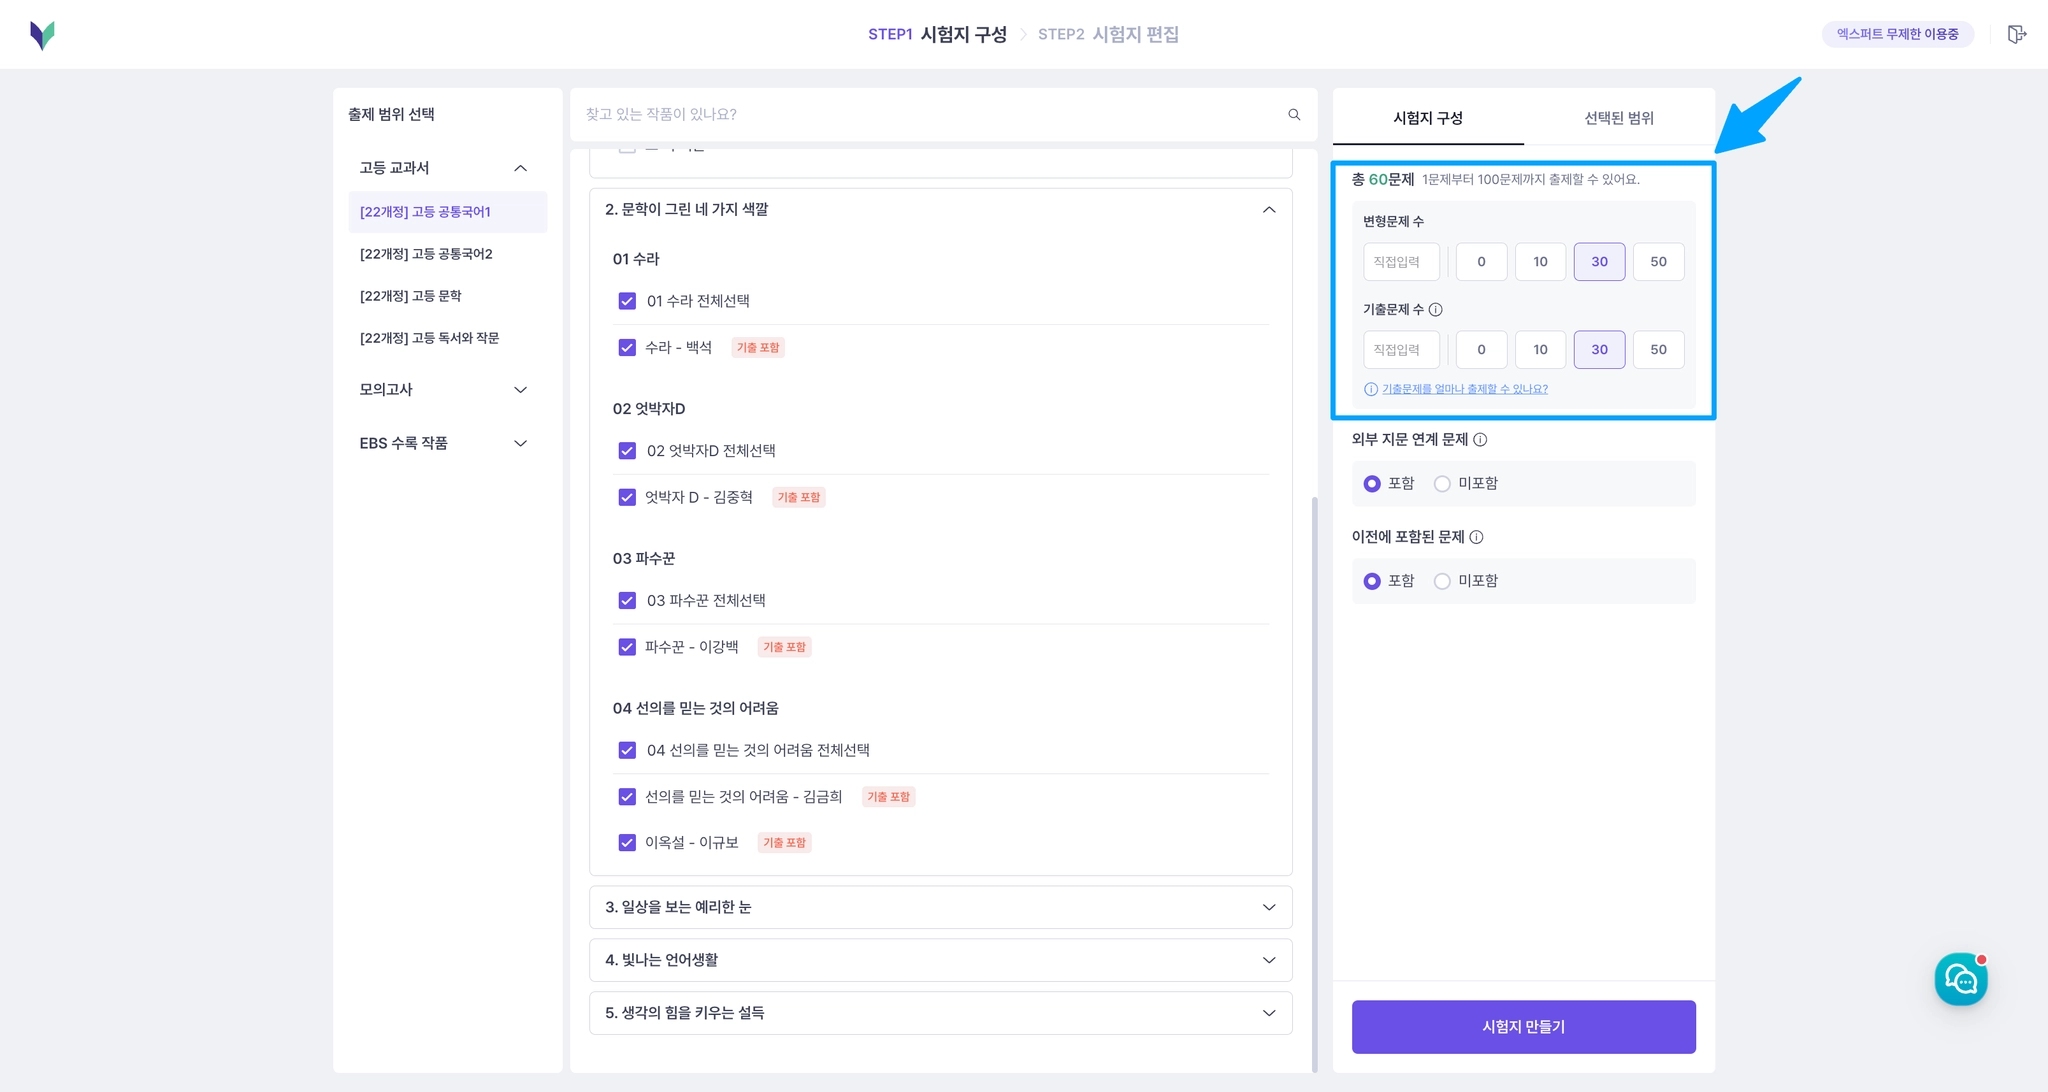Open 기출문제를 얼마나 출제할 수 있나요 link
This screenshot has height=1092, width=2048.
[1464, 389]
